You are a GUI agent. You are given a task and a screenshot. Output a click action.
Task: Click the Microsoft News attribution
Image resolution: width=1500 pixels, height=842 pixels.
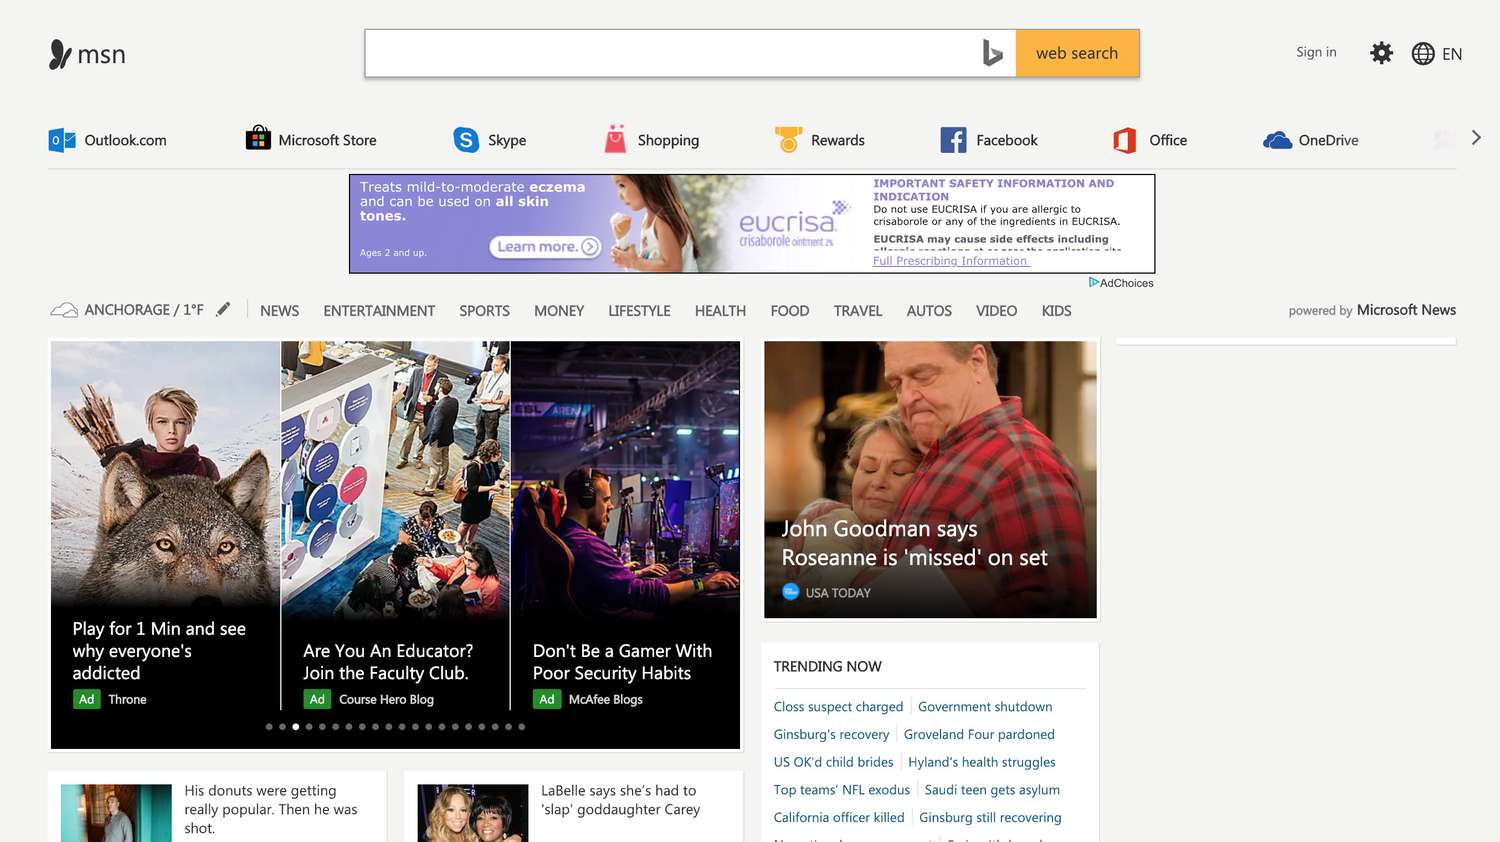pyautogui.click(x=1406, y=310)
